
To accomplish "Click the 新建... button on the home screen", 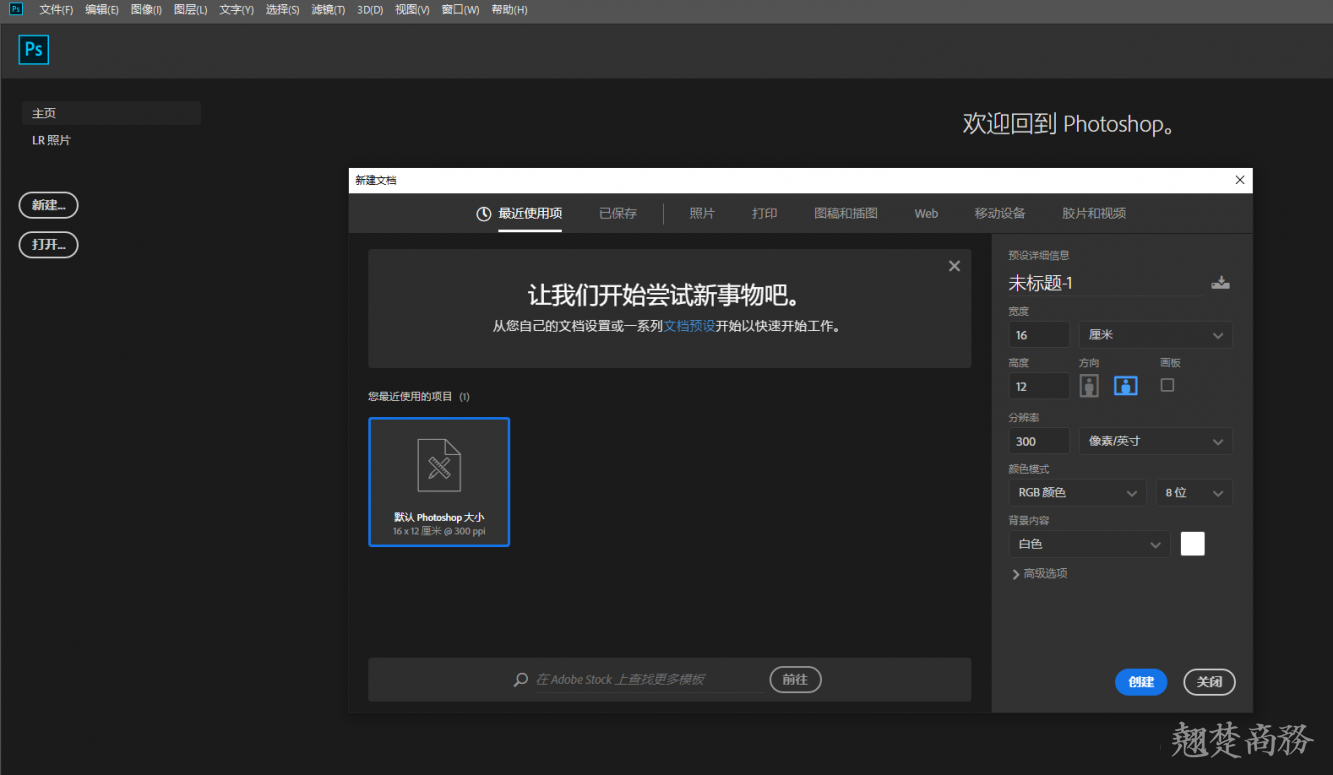I will 48,205.
